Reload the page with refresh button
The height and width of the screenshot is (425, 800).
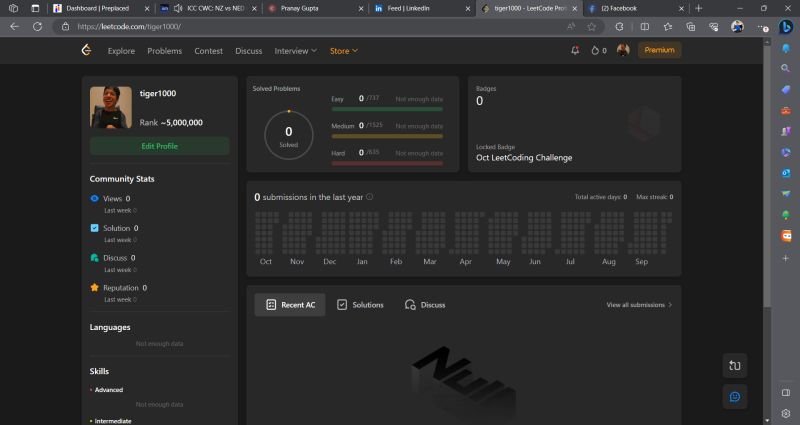pos(37,27)
